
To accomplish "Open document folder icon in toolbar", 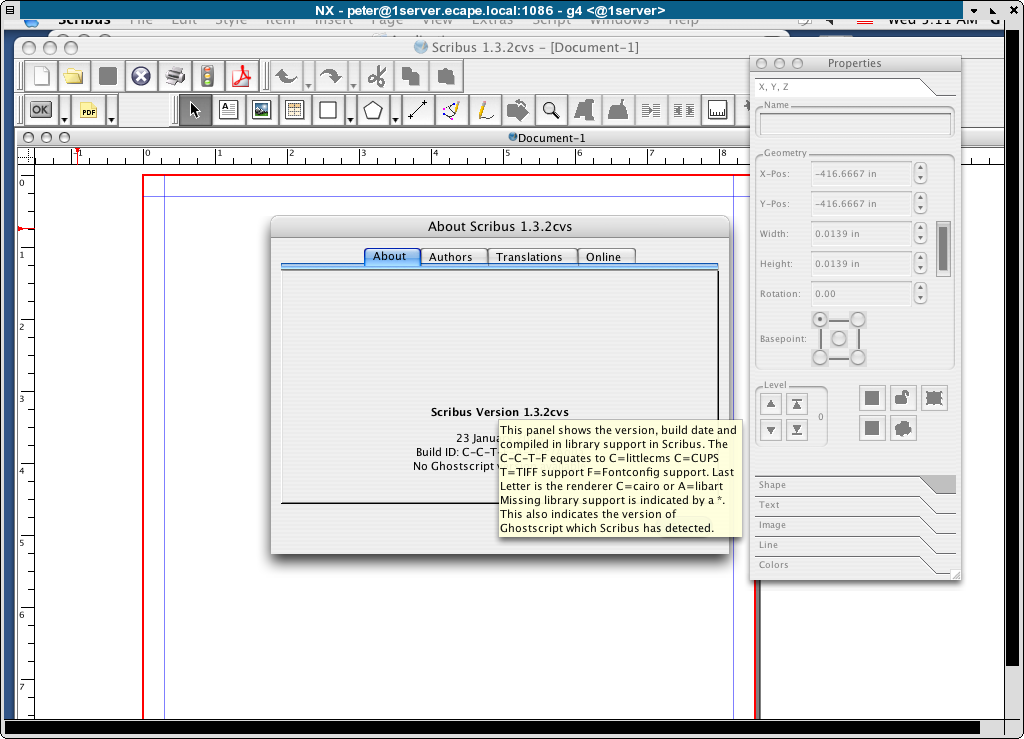I will click(73, 76).
